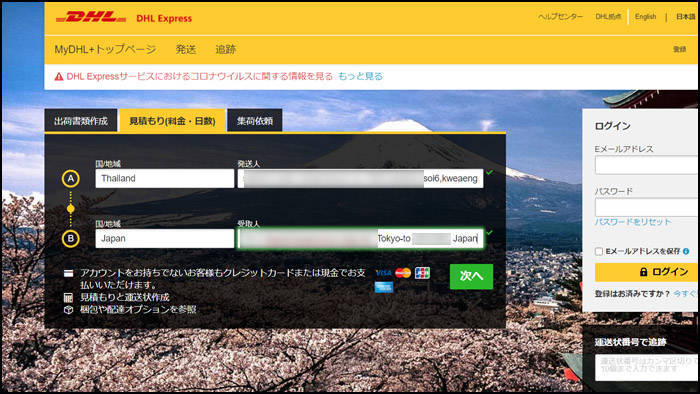
Task: Click the package box icon beside 梱包や配達オプション
Action: pos(68,310)
